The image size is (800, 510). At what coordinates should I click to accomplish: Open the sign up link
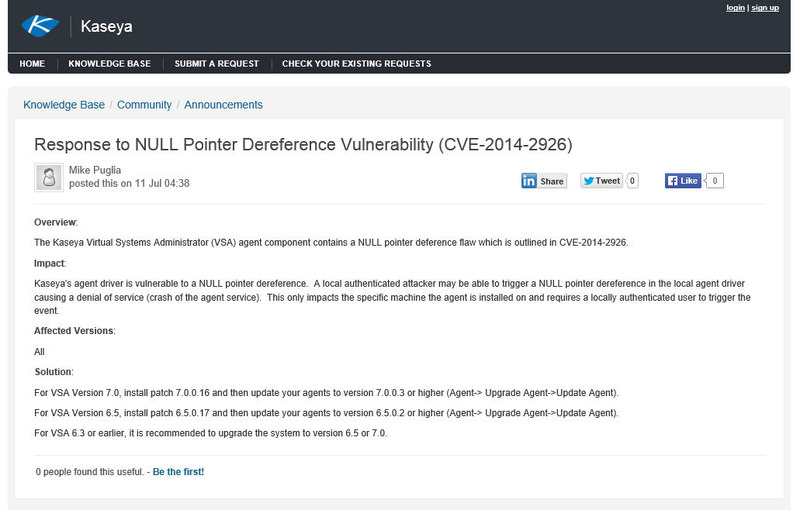coord(765,8)
